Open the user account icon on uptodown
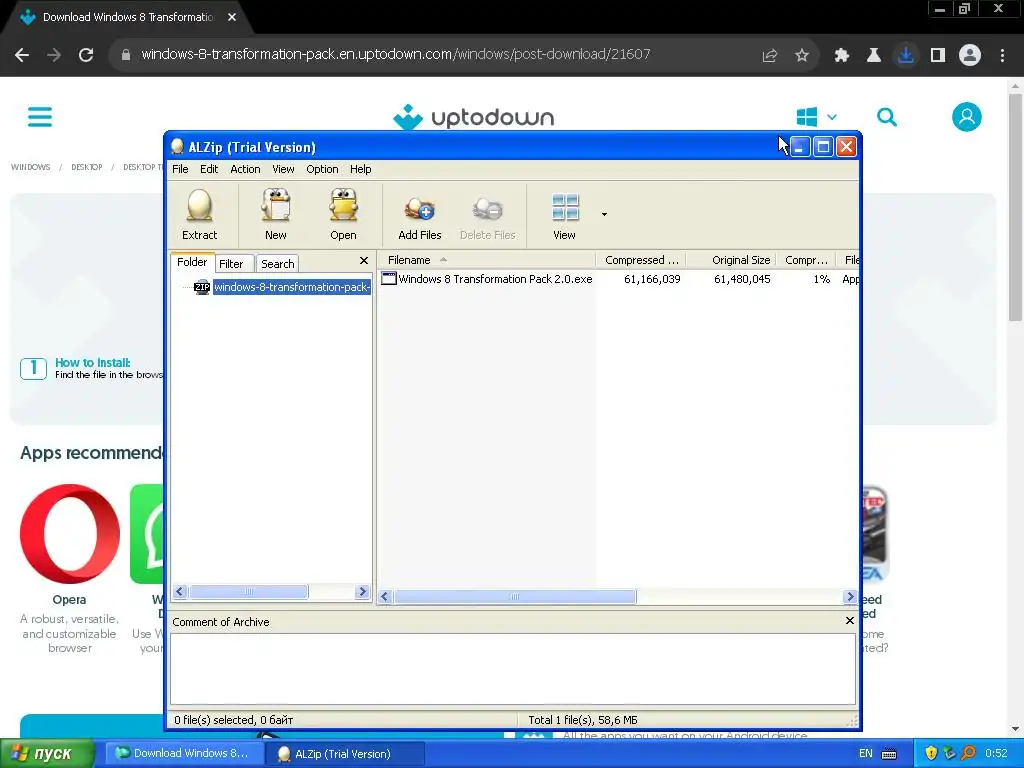1024x768 pixels. (967, 117)
